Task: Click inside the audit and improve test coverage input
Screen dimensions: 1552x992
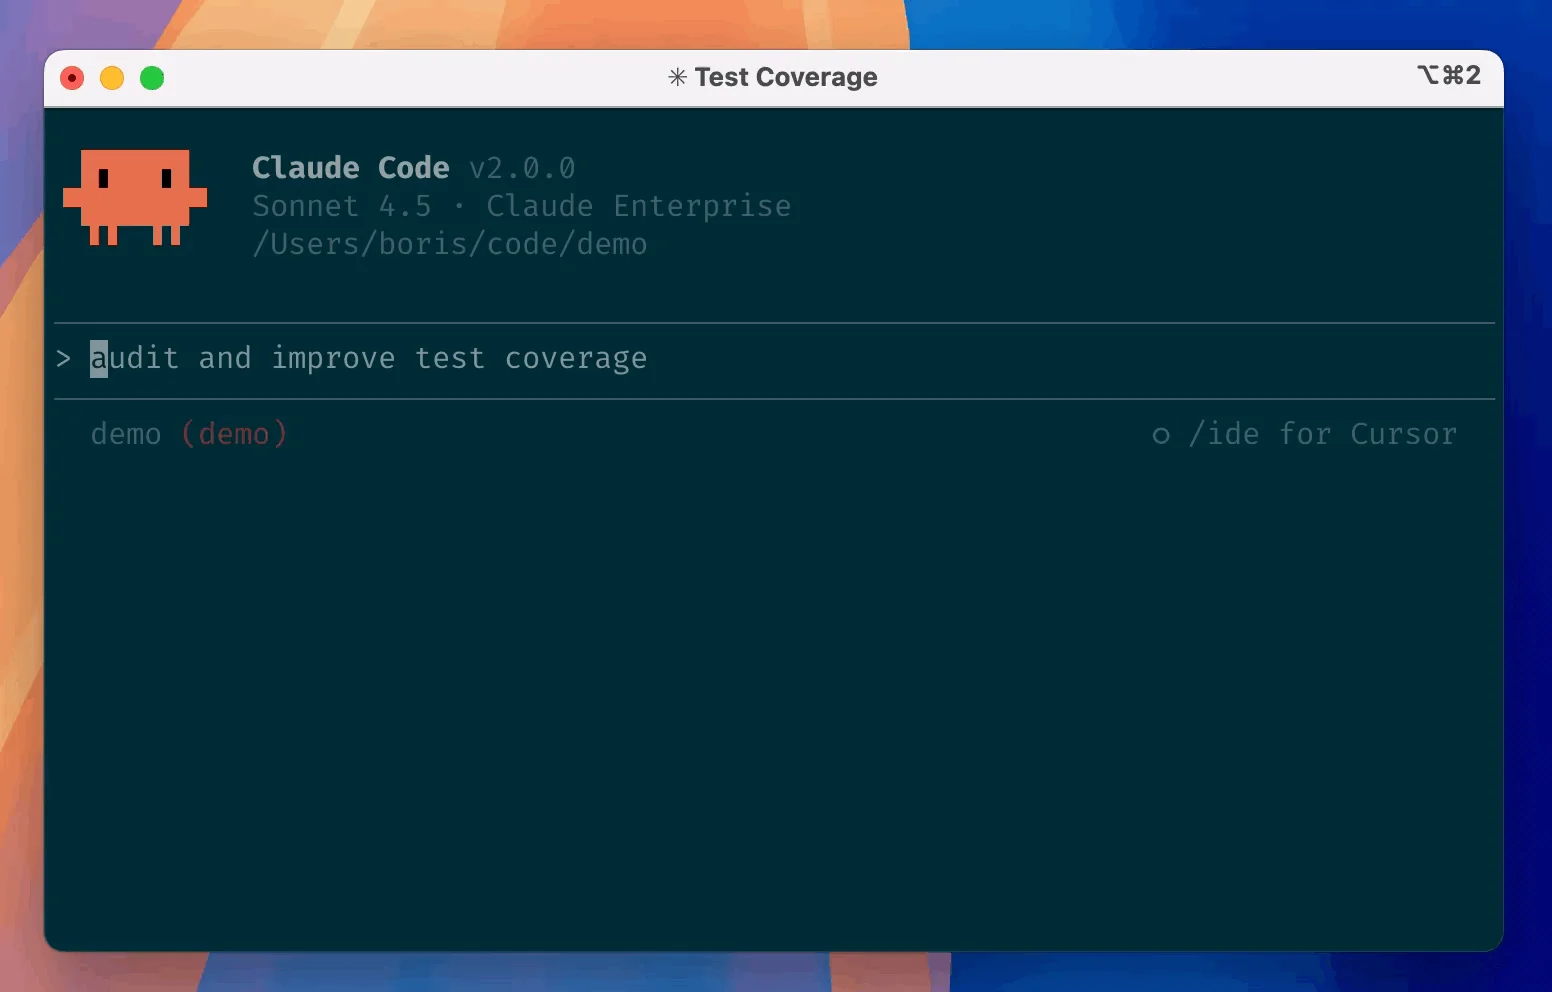Action: [370, 358]
